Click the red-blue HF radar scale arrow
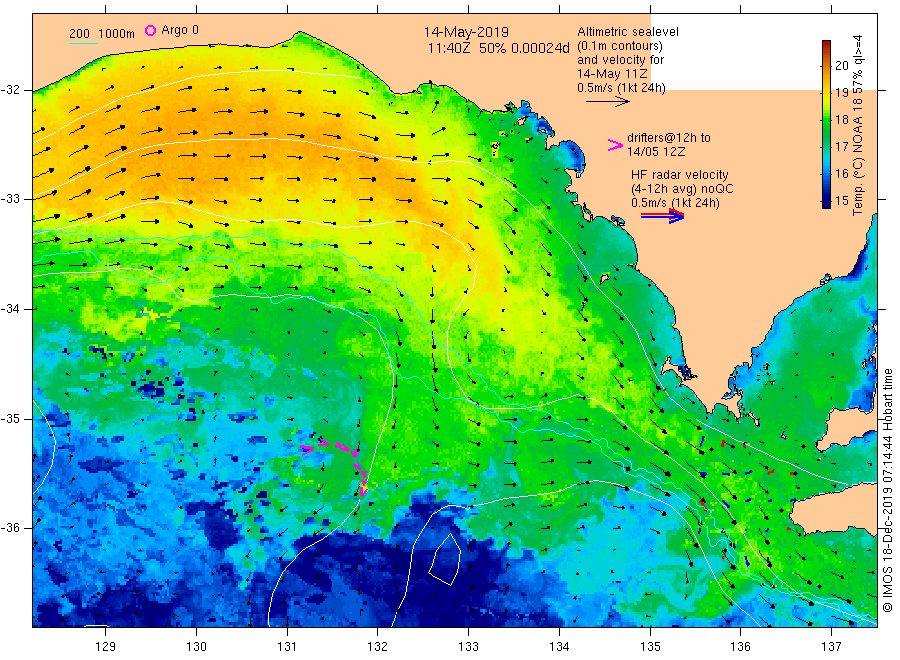This screenshot has width=900, height=660. 662,216
